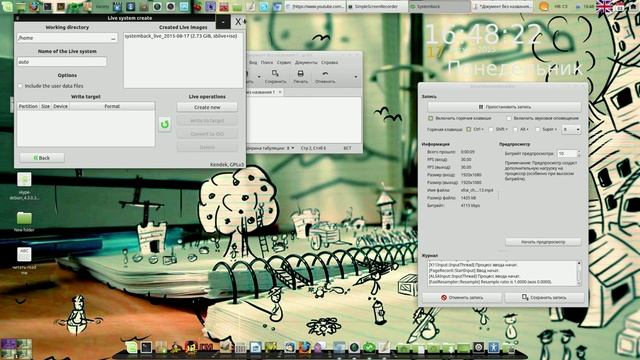
Task: Open the working directory browse button
Action: (113, 38)
